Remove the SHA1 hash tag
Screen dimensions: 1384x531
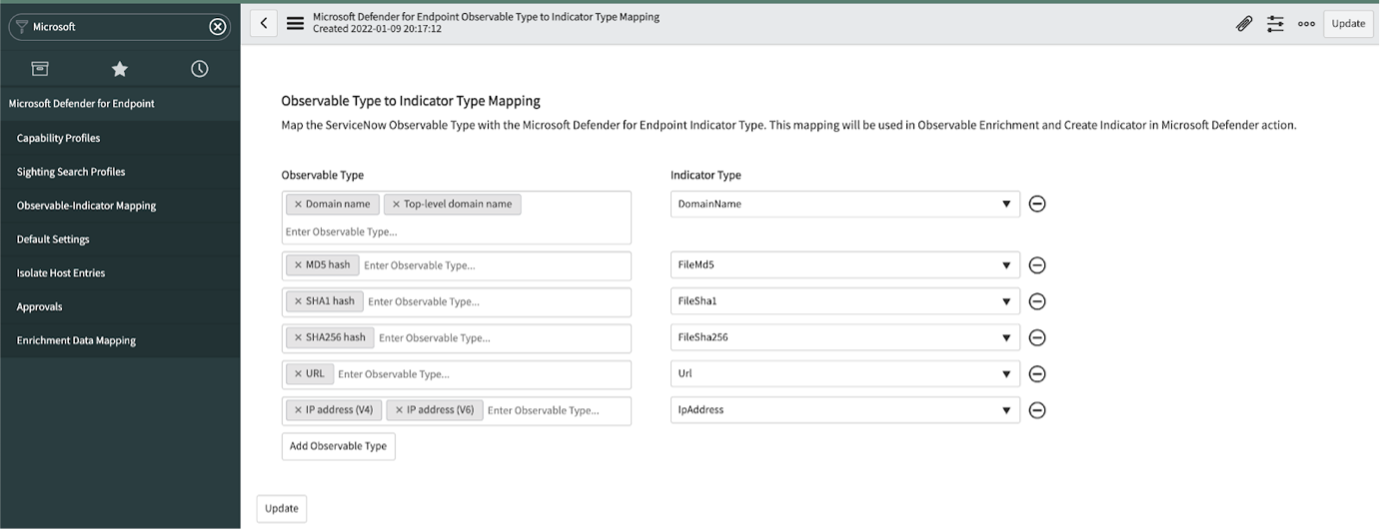click(x=297, y=301)
